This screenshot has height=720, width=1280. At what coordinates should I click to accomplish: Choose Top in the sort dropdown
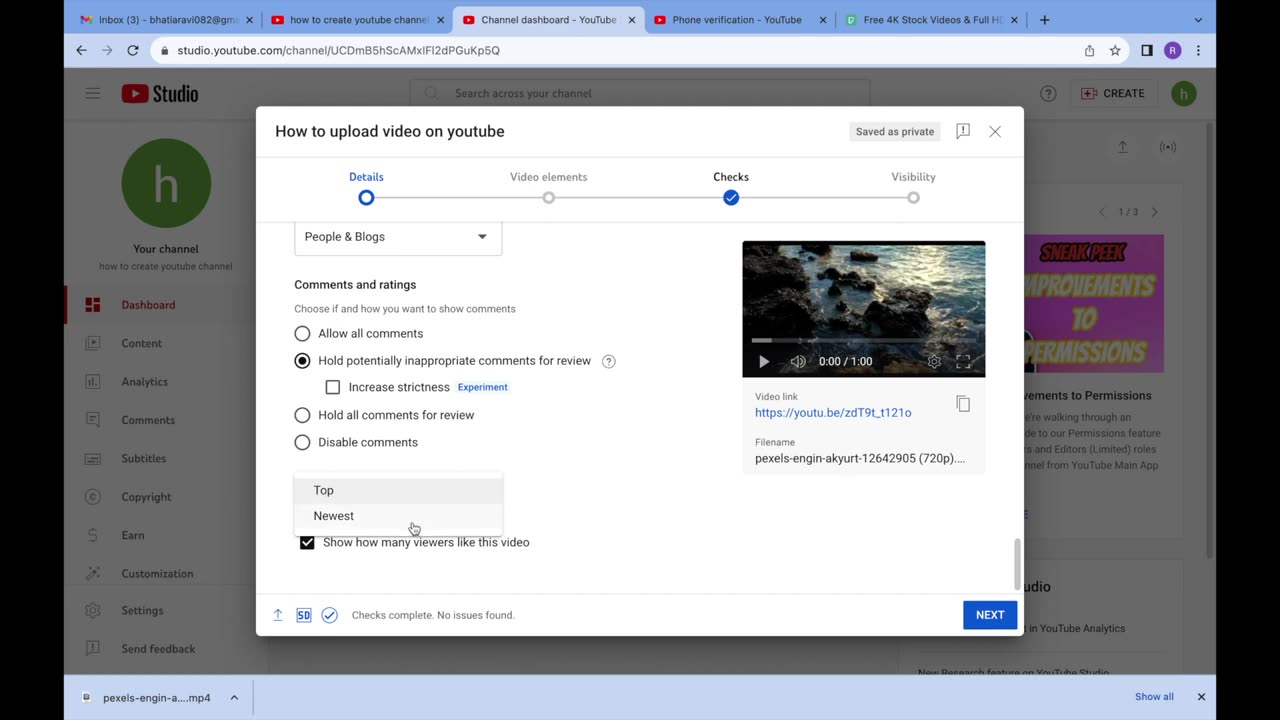398,490
